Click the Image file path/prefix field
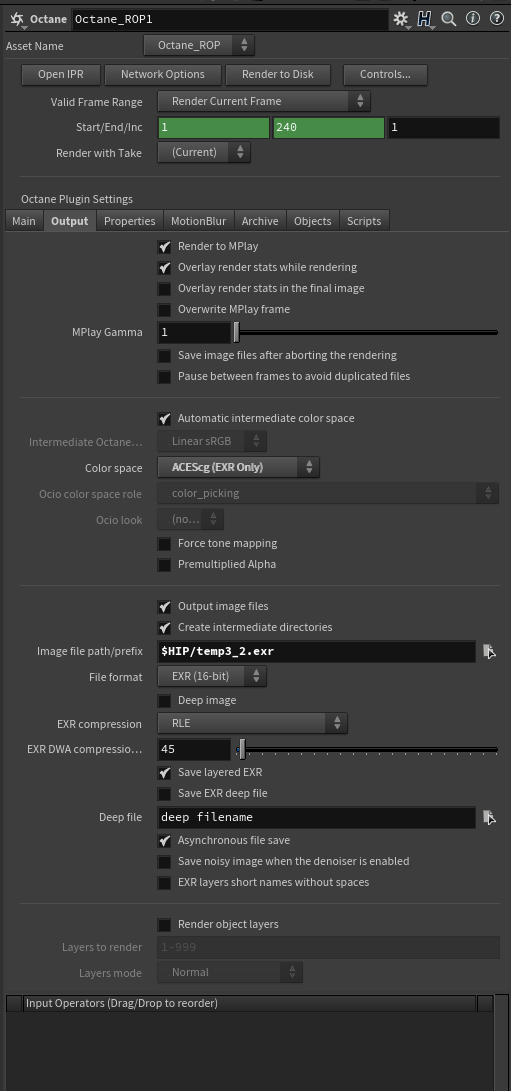511x1091 pixels. tap(317, 652)
